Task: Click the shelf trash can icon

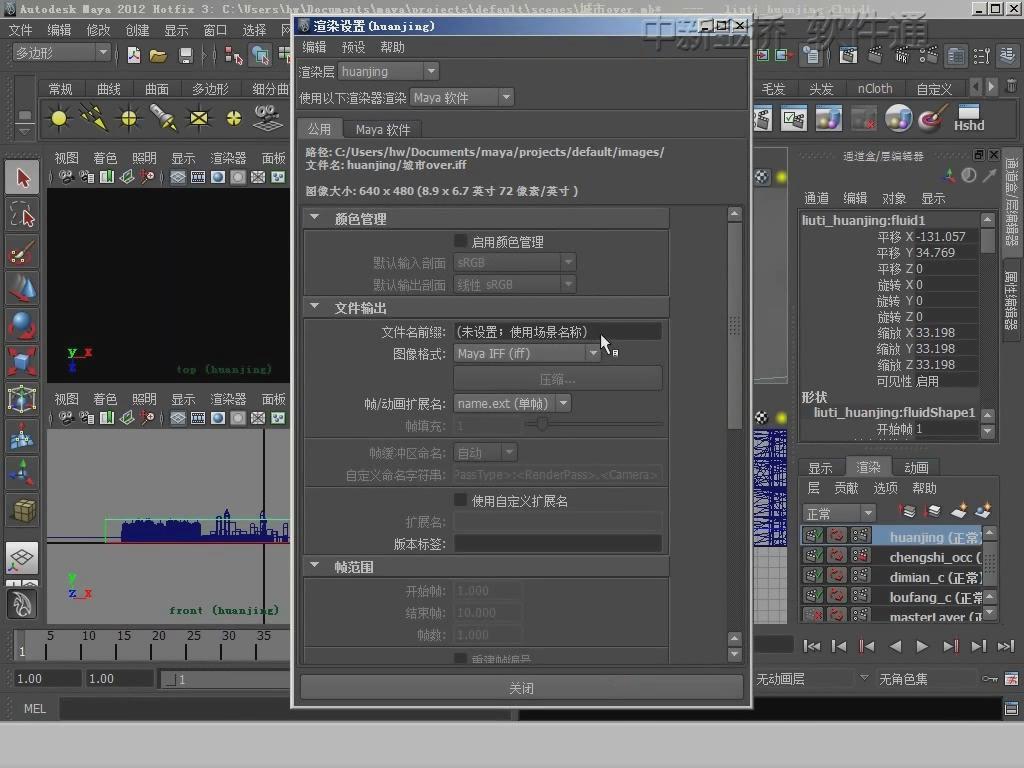Action: point(1011,86)
